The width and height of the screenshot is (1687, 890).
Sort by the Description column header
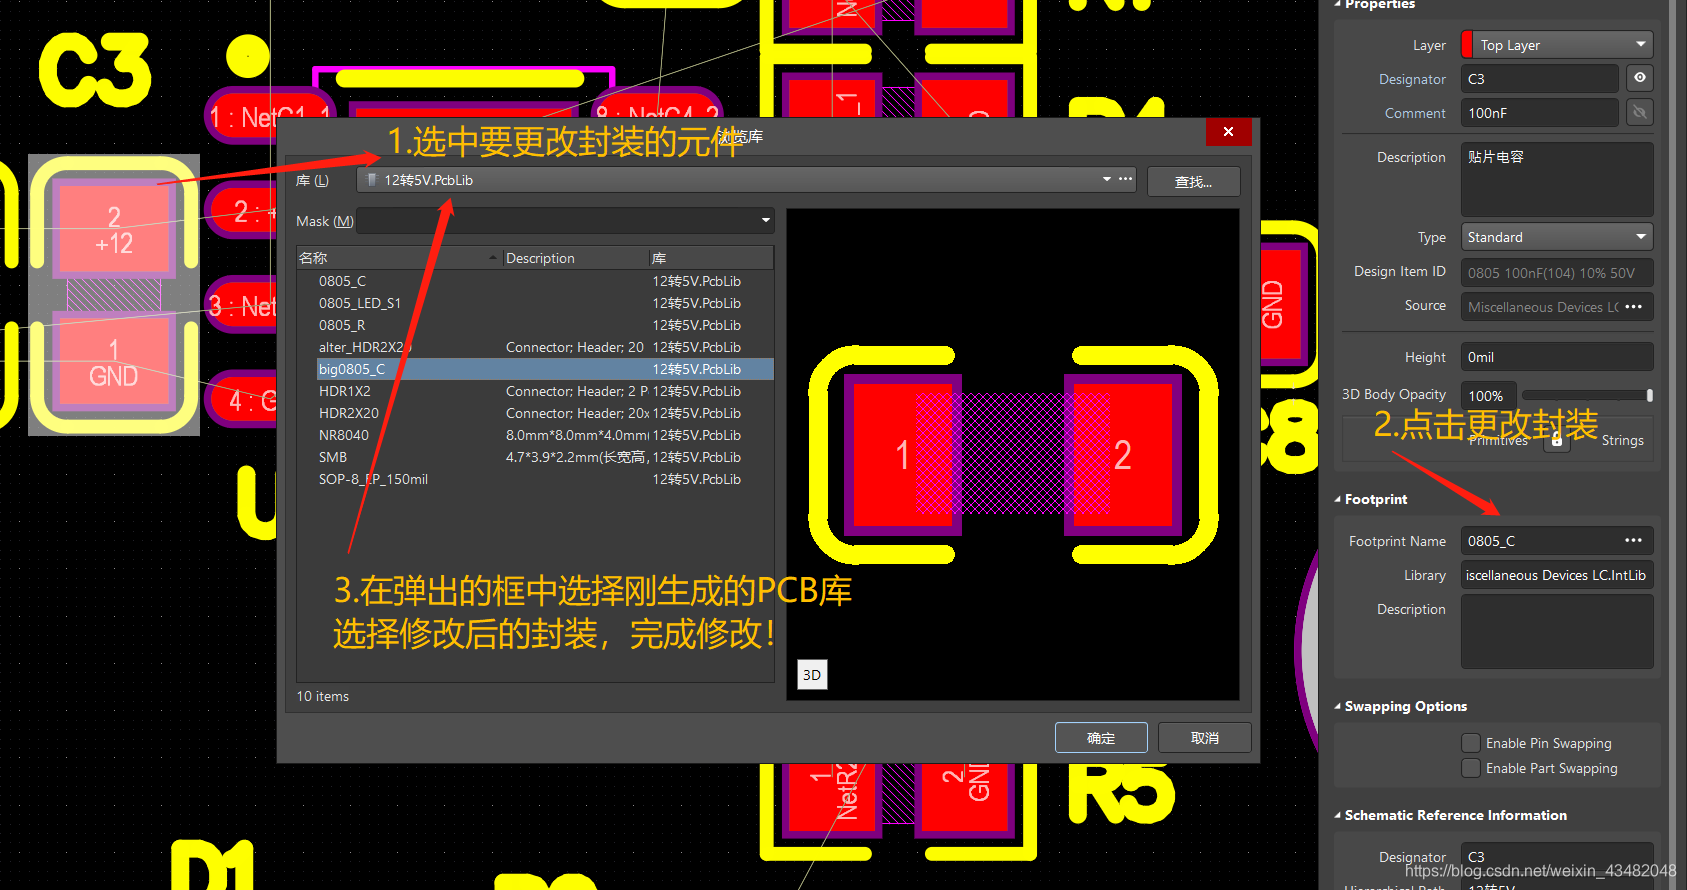coord(575,258)
